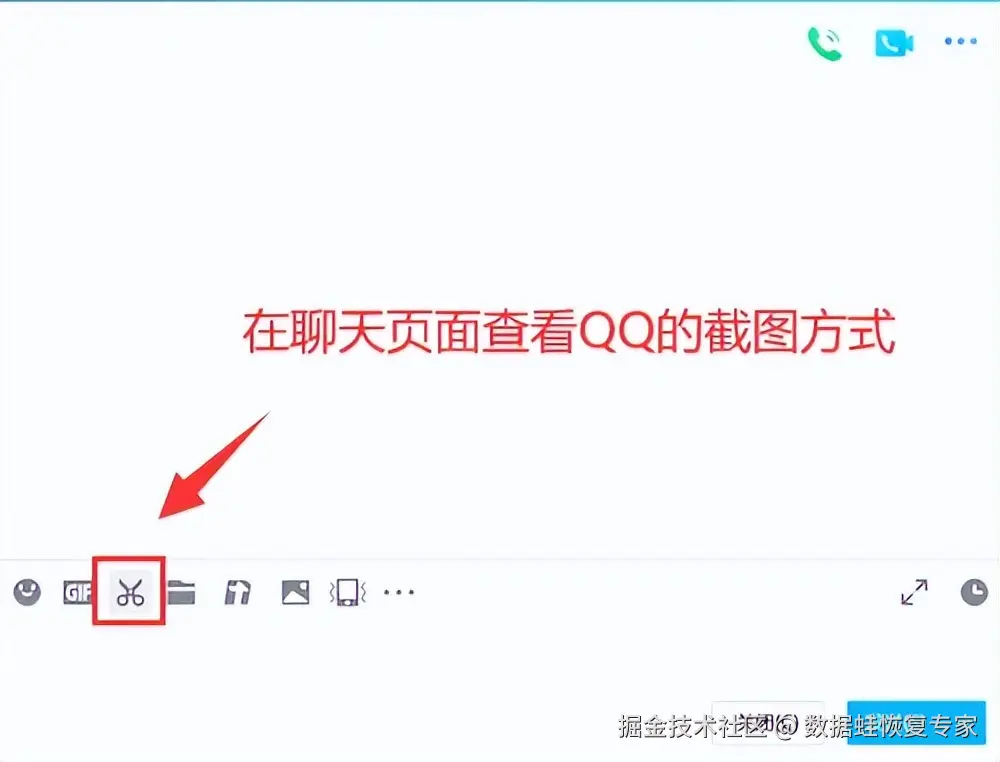Viewport: 1000px width, 762px height.
Task: Click the 掘金技术社区 watermark text
Action: [693, 726]
